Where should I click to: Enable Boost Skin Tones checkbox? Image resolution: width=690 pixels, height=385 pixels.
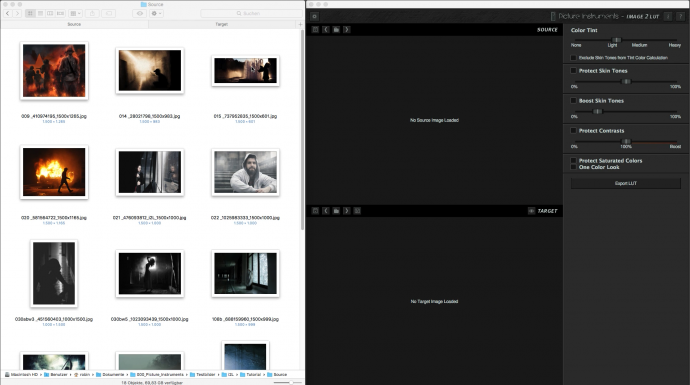coord(573,100)
